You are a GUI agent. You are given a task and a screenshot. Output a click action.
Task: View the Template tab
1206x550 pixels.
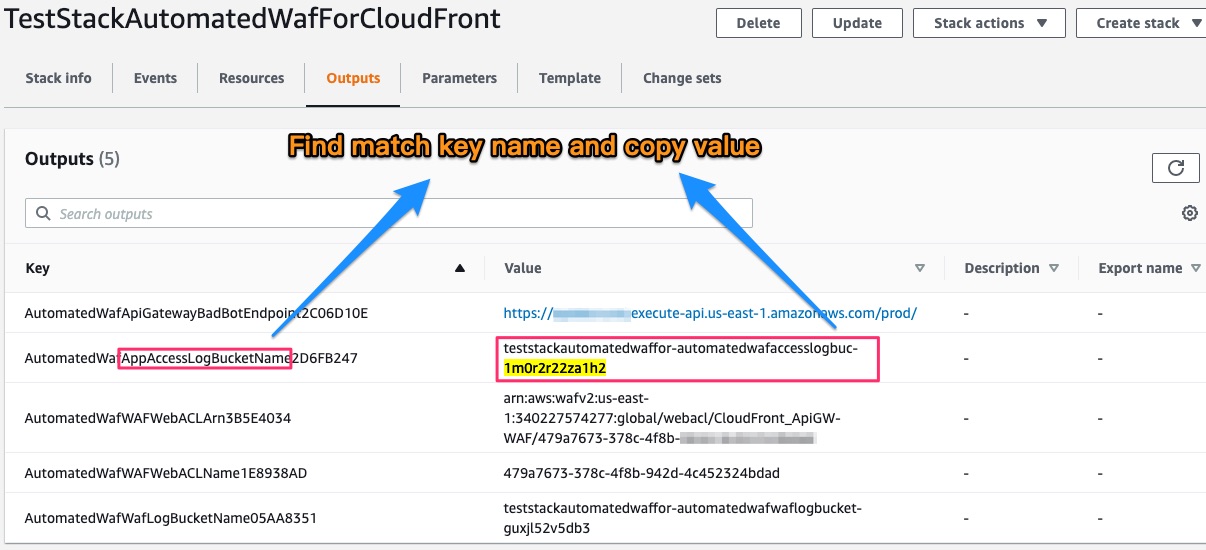pos(570,78)
